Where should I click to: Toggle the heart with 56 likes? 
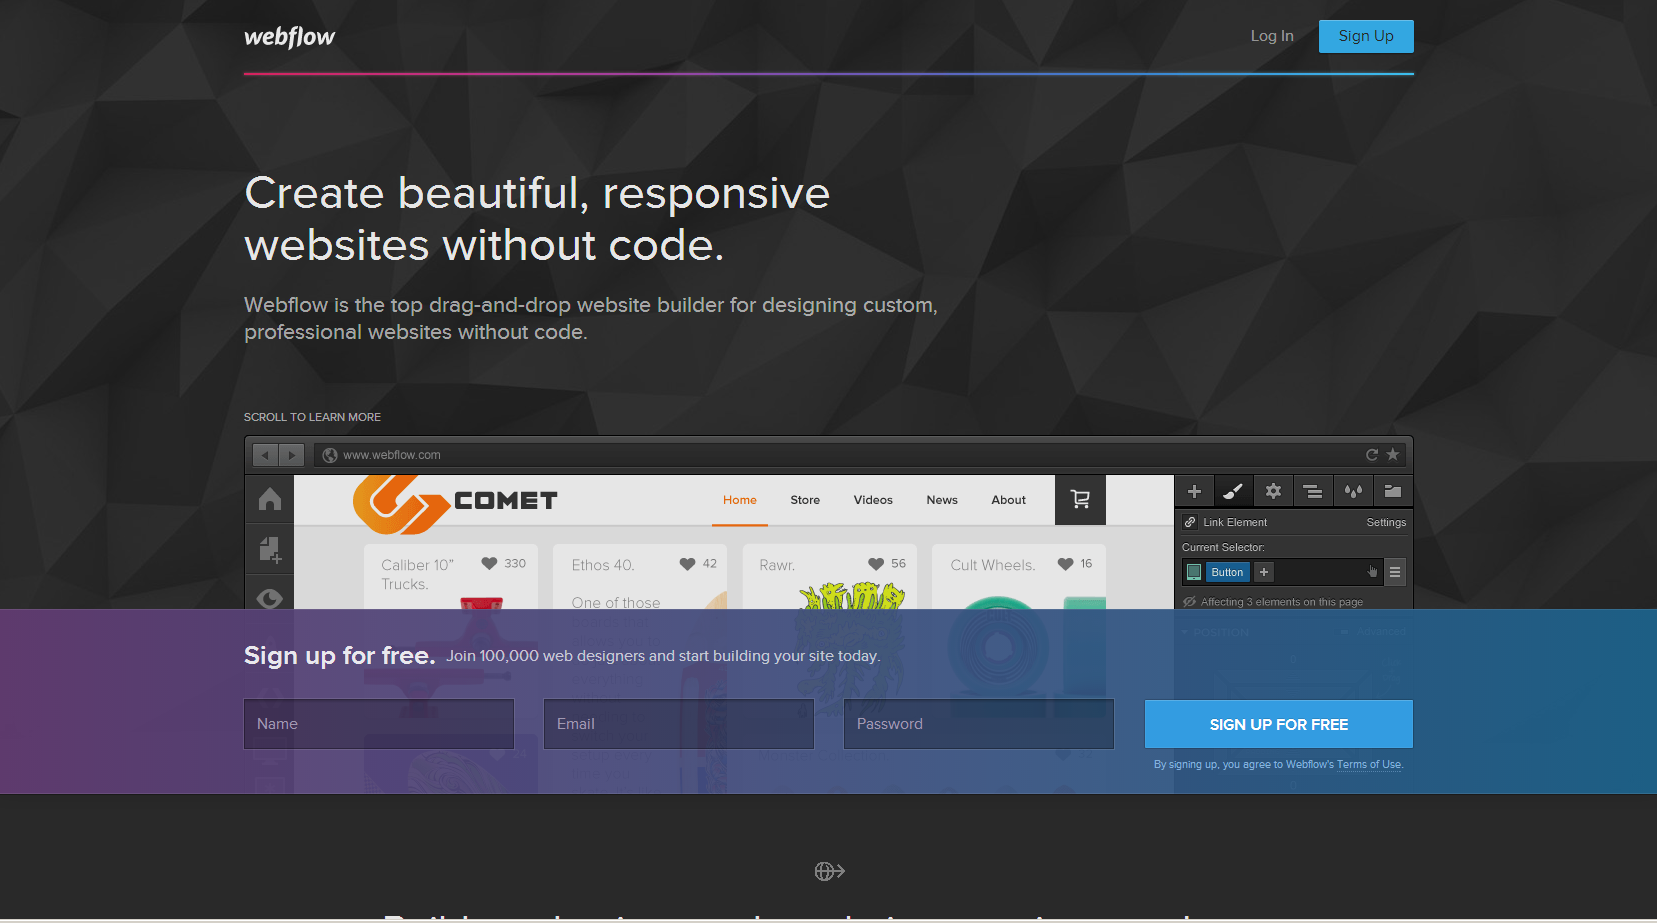tap(876, 564)
